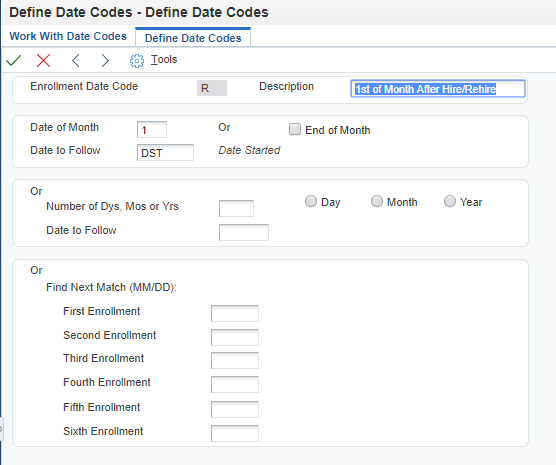
Task: Click the DST Date to Follow field
Action: coord(165,153)
